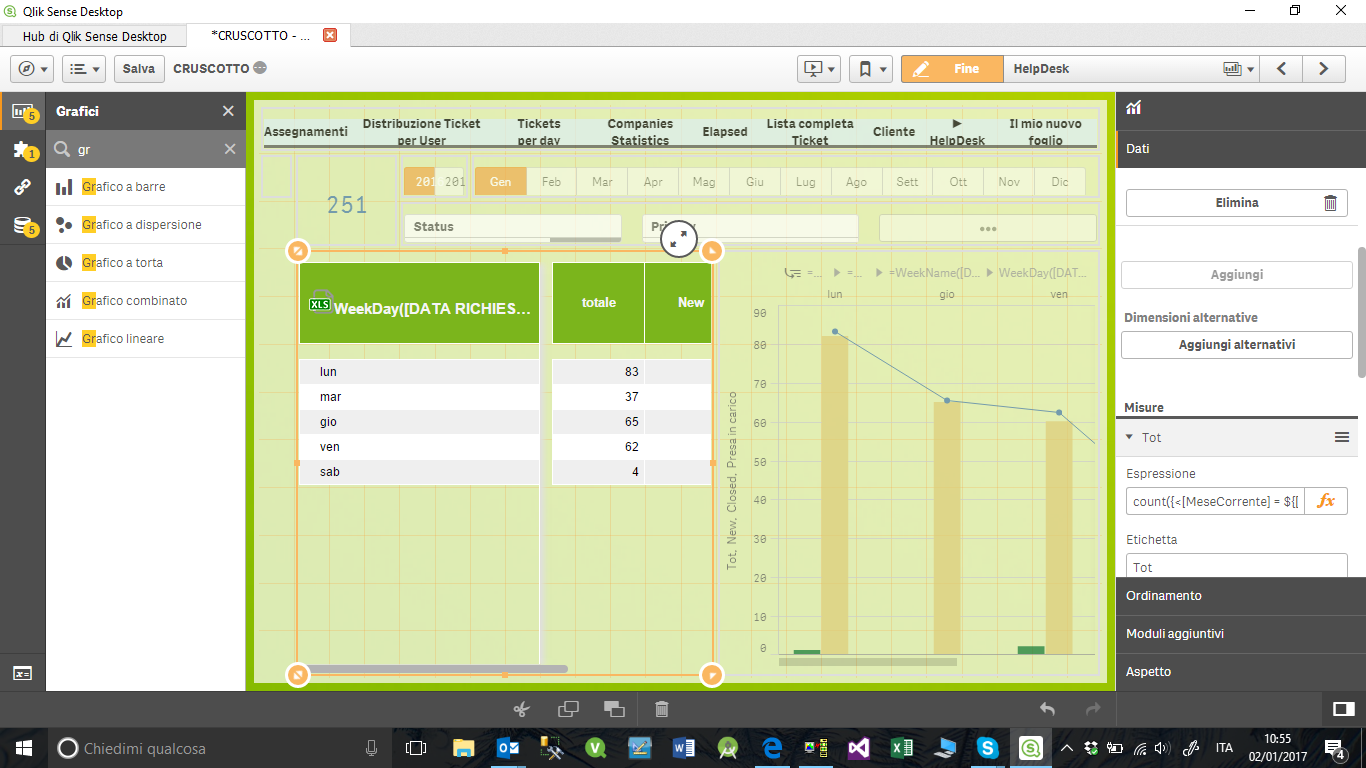Click the trash icon on Elimina
The image size is (1366, 768).
pos(1330,203)
